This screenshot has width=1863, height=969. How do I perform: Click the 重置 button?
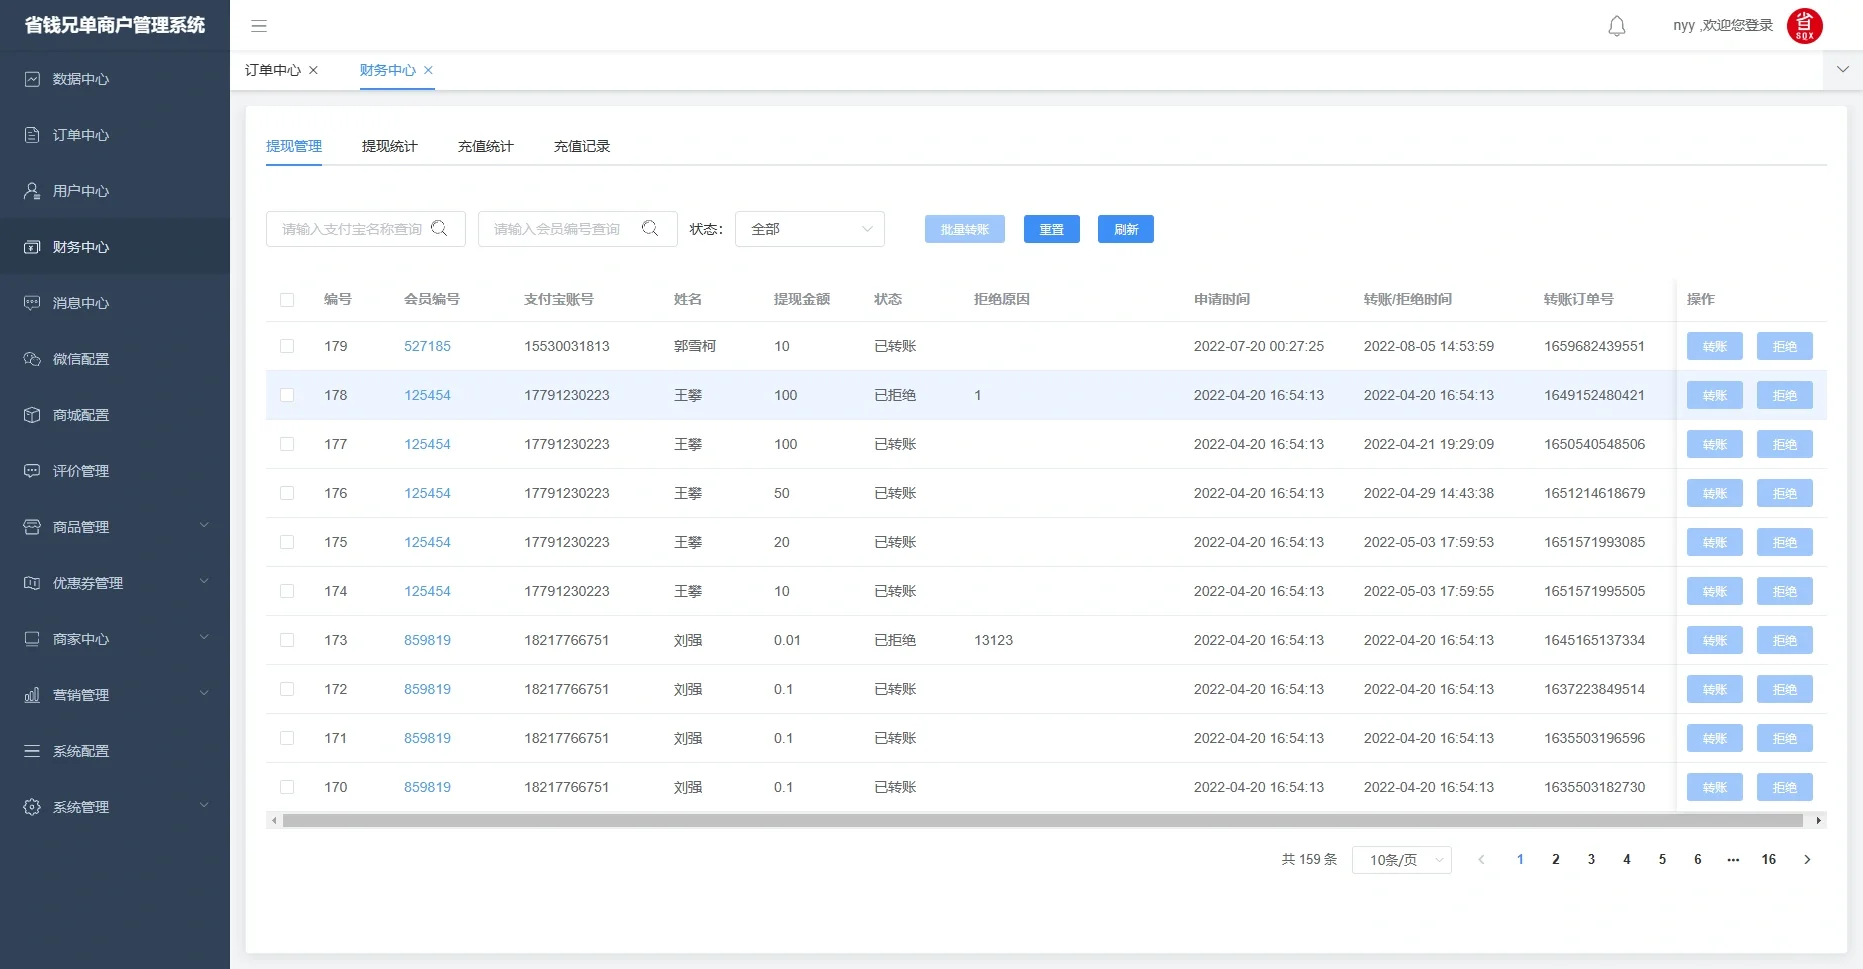[1051, 229]
